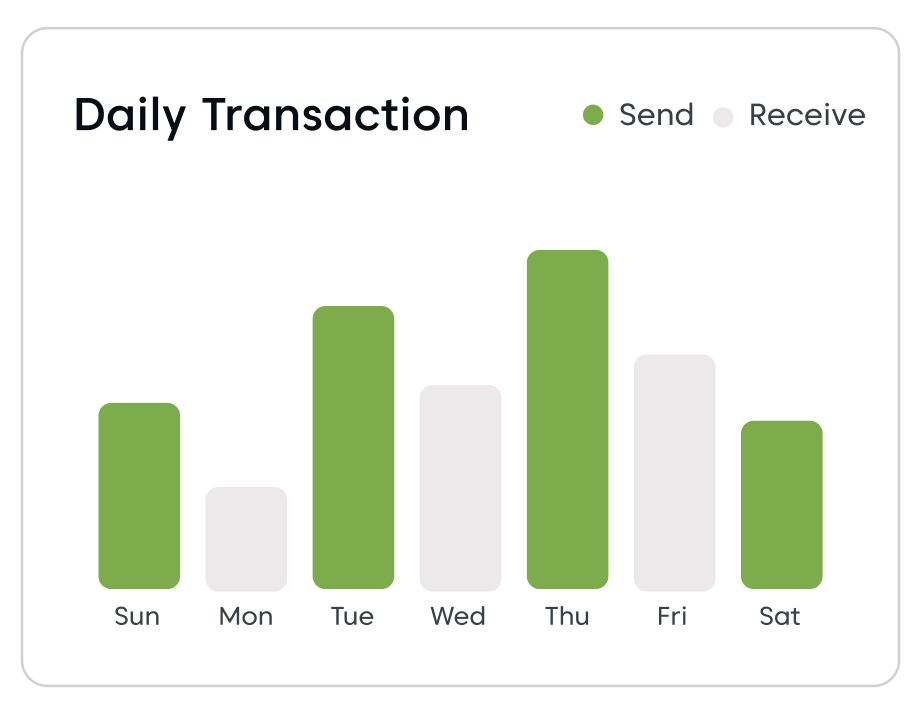The image size is (922, 708).
Task: Select the Saturday green bar
Action: [x=781, y=504]
